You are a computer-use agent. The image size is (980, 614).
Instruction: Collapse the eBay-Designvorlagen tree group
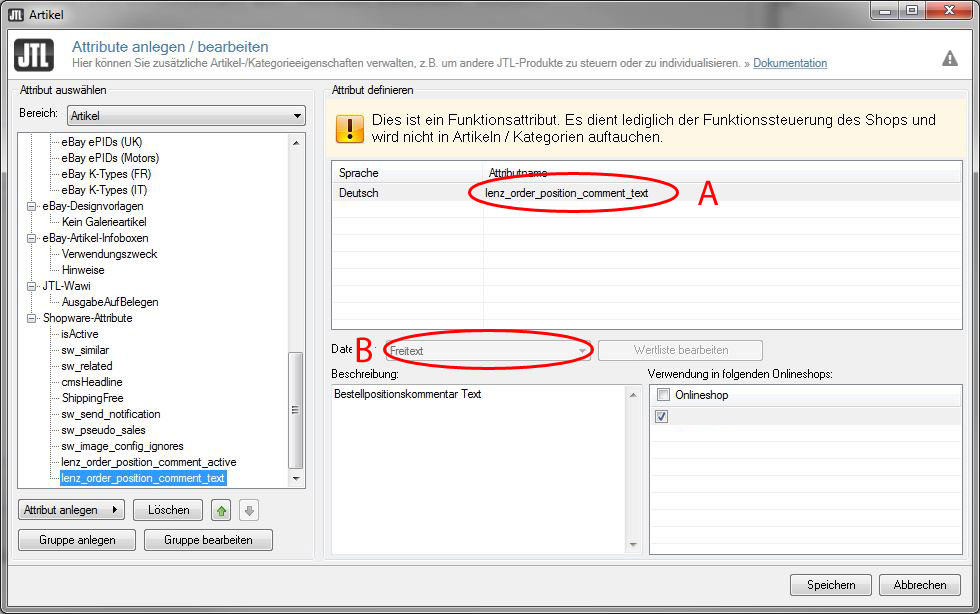(x=32, y=206)
